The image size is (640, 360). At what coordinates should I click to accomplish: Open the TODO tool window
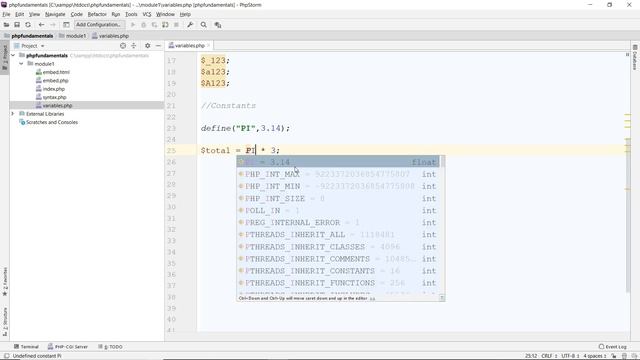pos(110,347)
